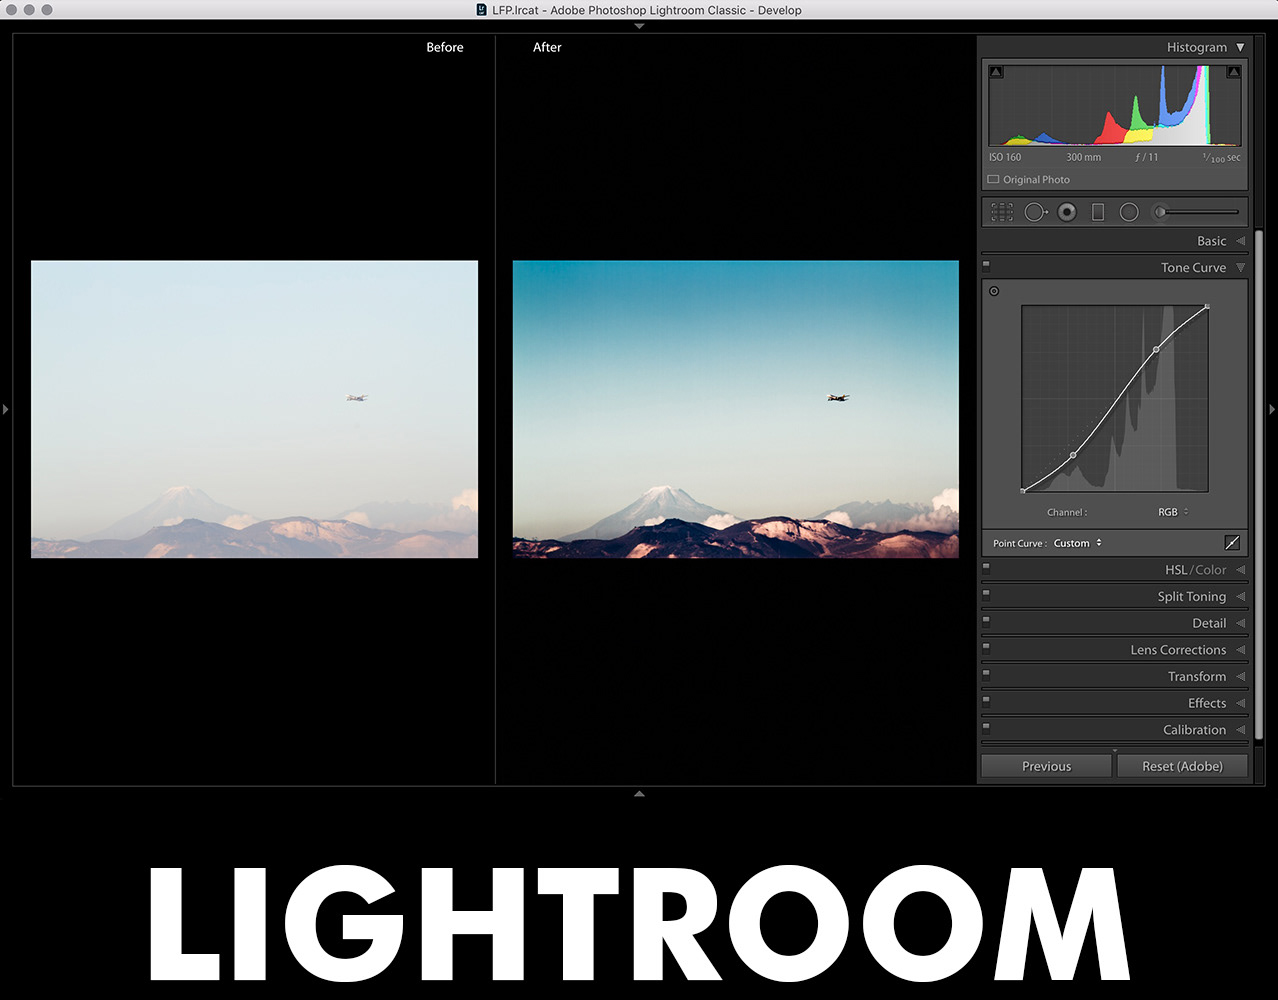Select the Red Eye Correction tool
1278x1000 pixels.
(x=1067, y=212)
